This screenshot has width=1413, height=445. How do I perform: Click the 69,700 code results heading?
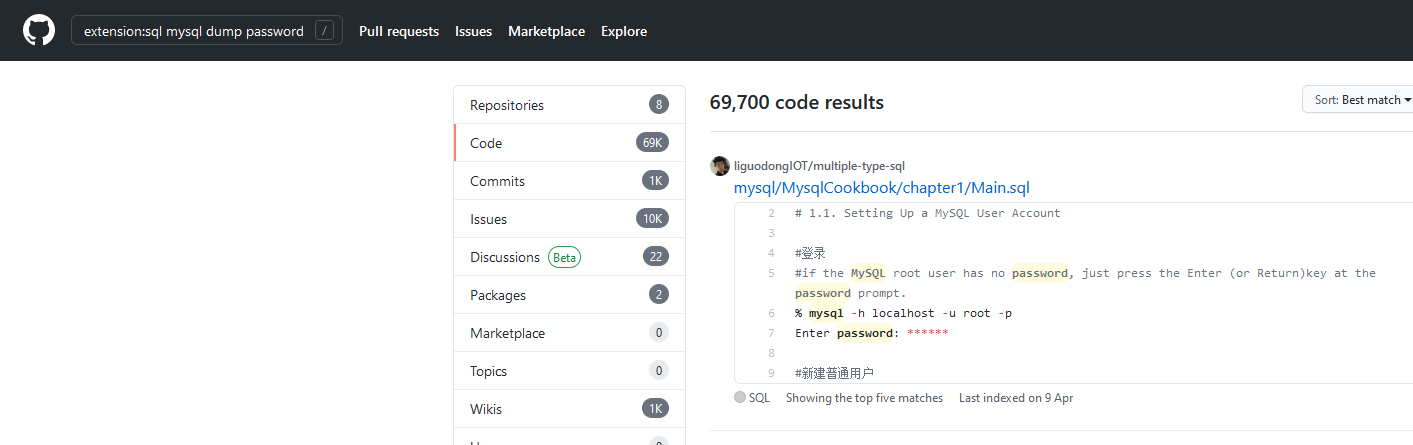(797, 102)
